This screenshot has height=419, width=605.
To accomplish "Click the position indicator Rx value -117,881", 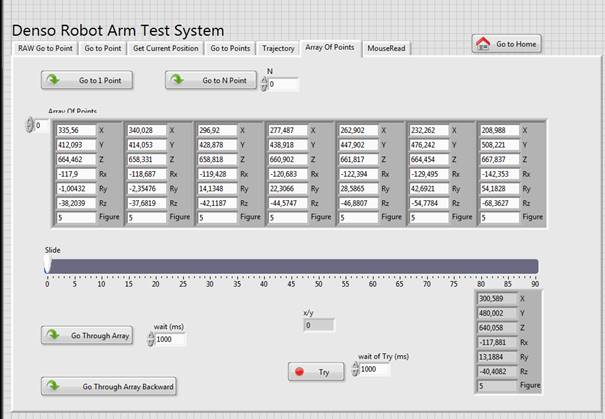I will click(497, 343).
